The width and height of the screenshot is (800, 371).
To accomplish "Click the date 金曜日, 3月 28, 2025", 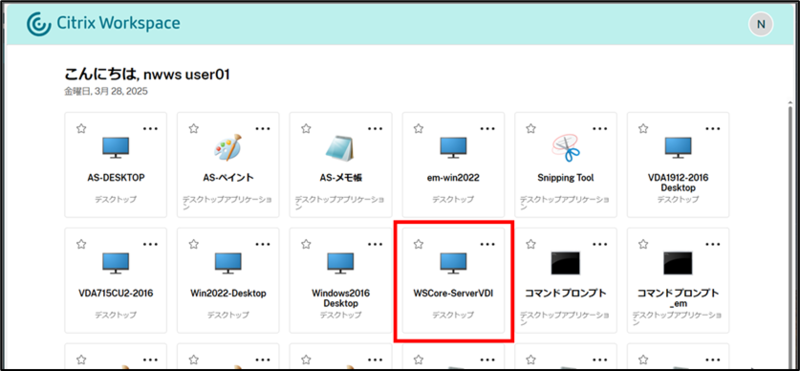I will pyautogui.click(x=106, y=91).
